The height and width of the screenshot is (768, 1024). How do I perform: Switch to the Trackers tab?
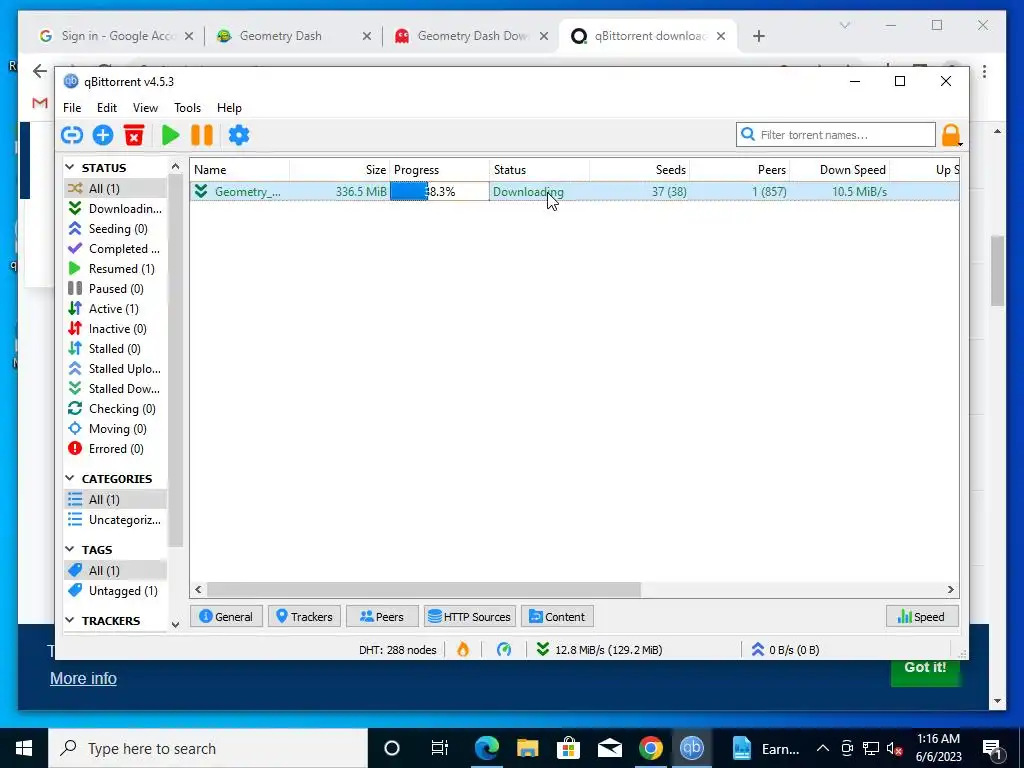pos(304,616)
